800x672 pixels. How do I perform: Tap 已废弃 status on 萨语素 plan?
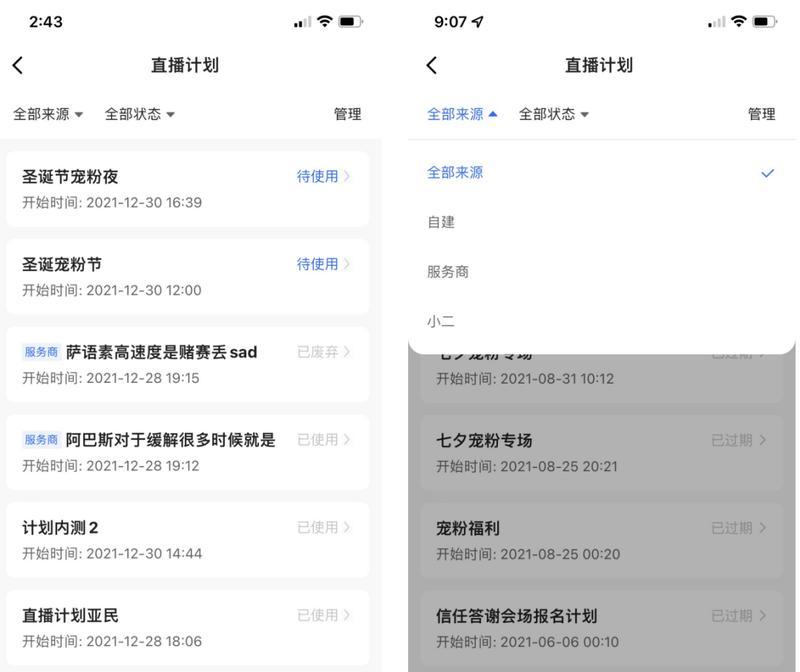click(x=323, y=352)
